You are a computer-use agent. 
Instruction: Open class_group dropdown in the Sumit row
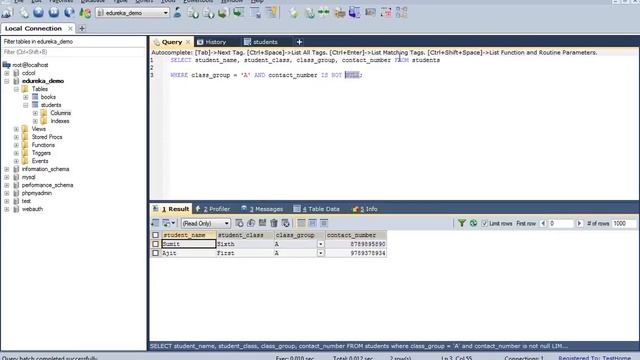tap(320, 244)
